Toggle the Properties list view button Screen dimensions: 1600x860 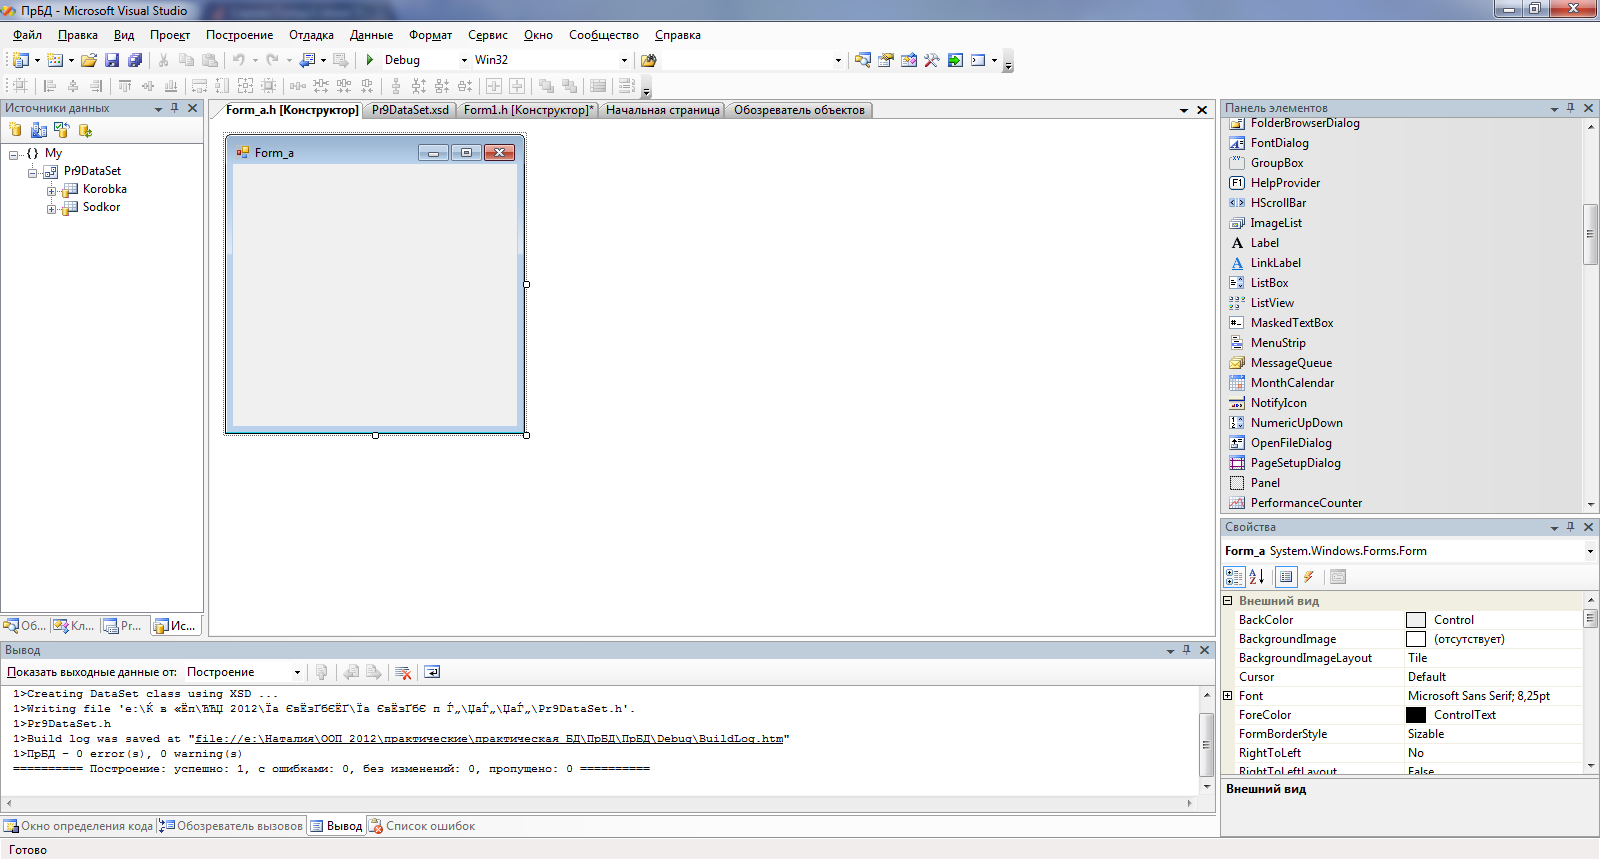coord(1286,576)
